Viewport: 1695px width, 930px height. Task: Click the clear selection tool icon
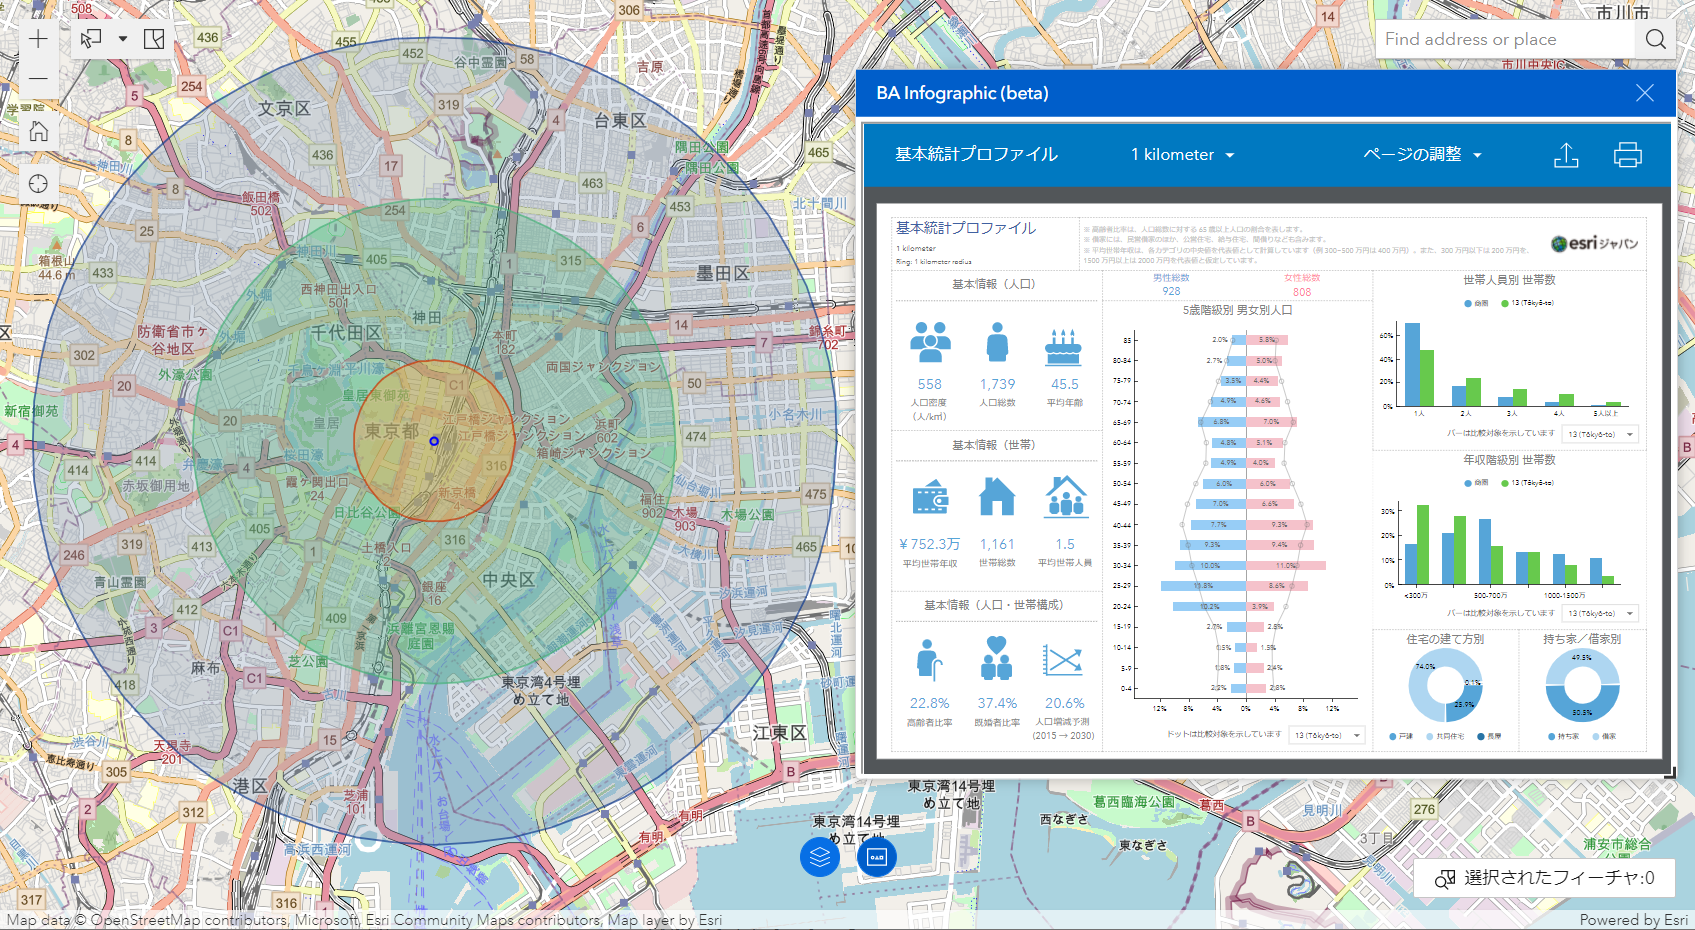pos(154,39)
